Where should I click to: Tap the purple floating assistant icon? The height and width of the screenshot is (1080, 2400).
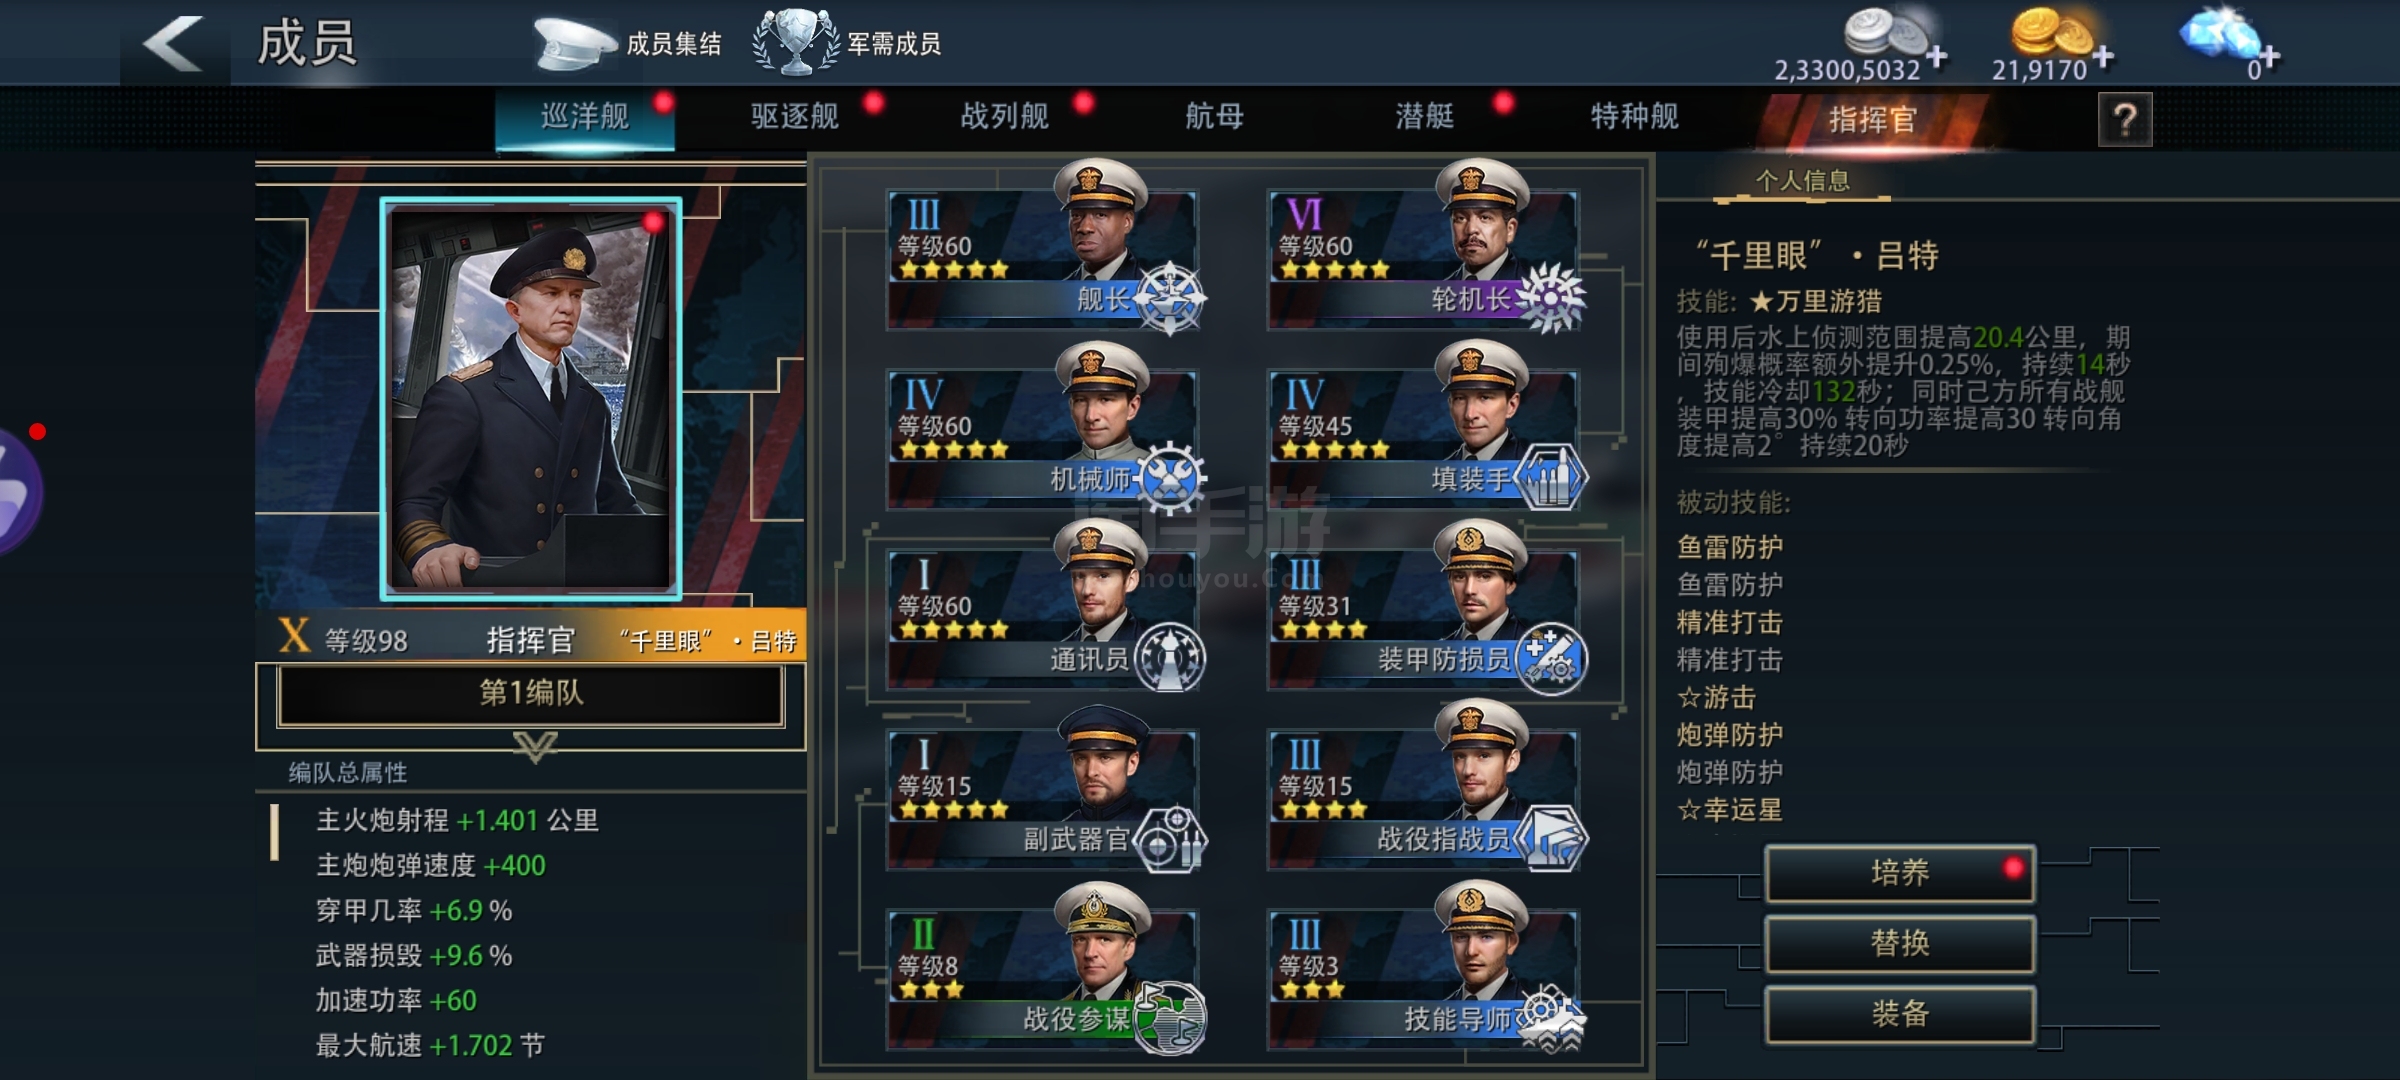(18, 490)
